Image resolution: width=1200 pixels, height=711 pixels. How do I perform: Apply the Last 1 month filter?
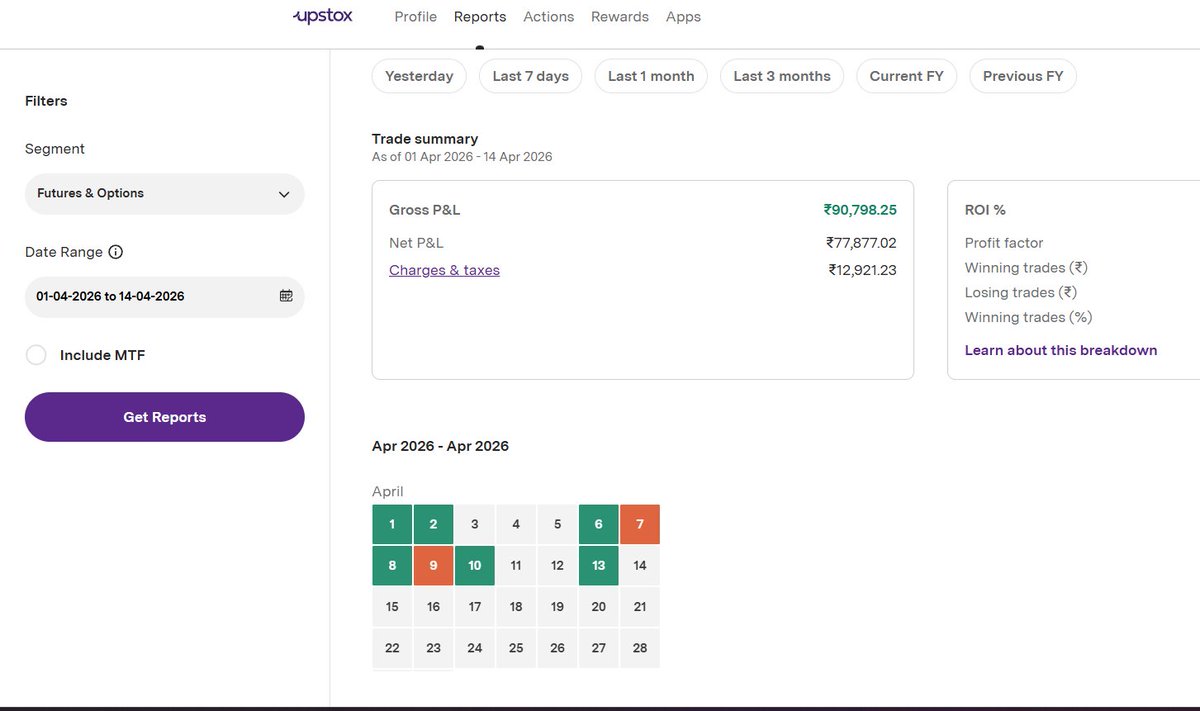pos(651,76)
